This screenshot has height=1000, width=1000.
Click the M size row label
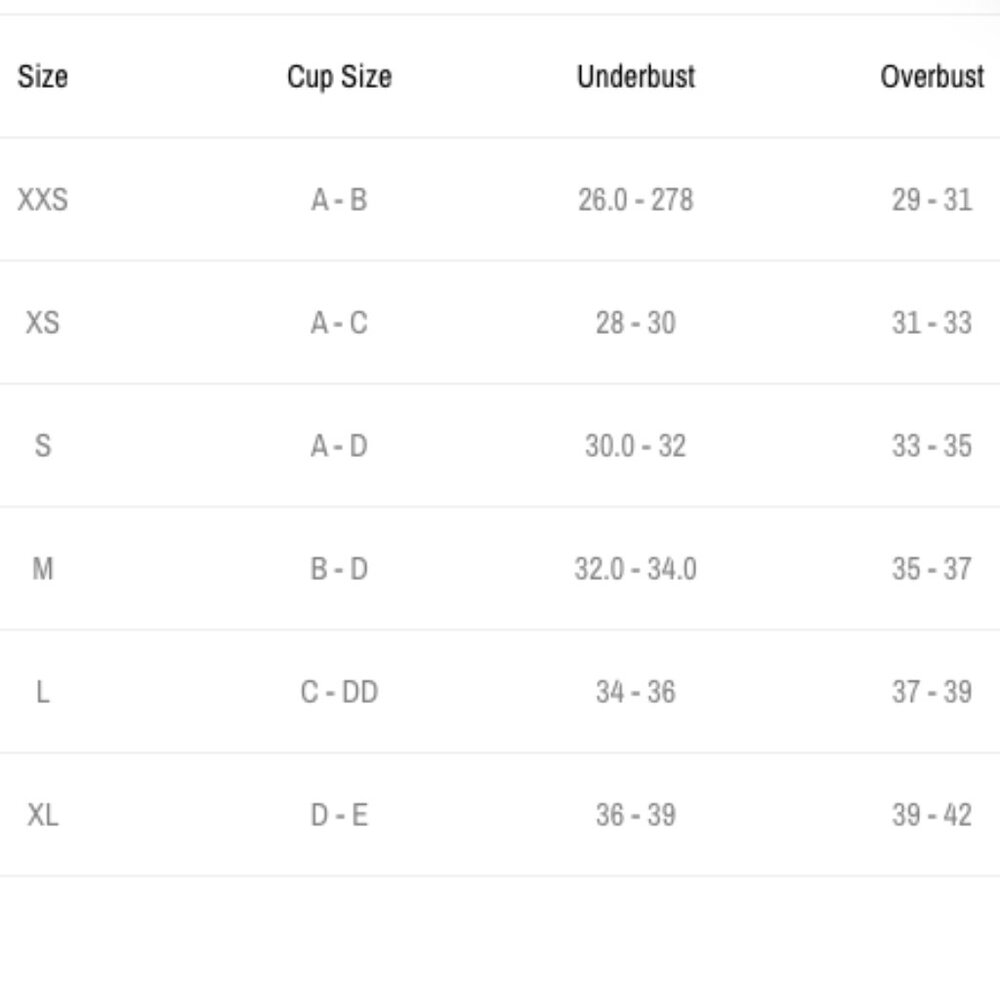pos(43,569)
